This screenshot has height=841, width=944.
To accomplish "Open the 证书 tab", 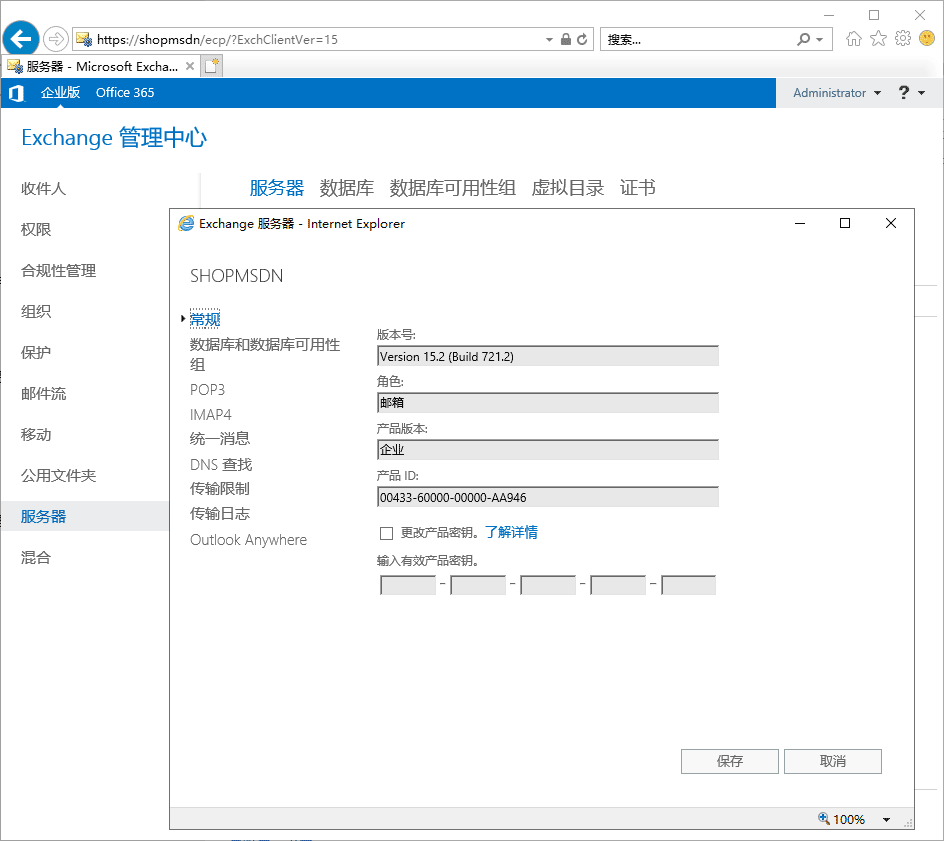I will click(x=637, y=188).
